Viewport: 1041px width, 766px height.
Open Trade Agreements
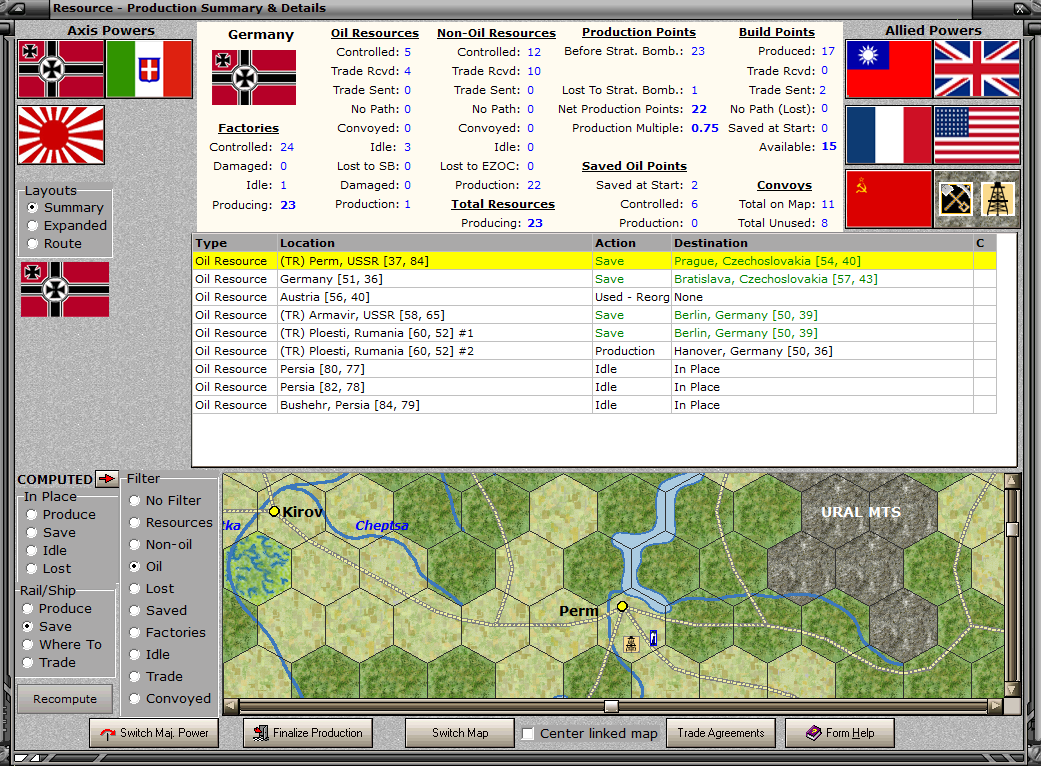click(x=720, y=733)
